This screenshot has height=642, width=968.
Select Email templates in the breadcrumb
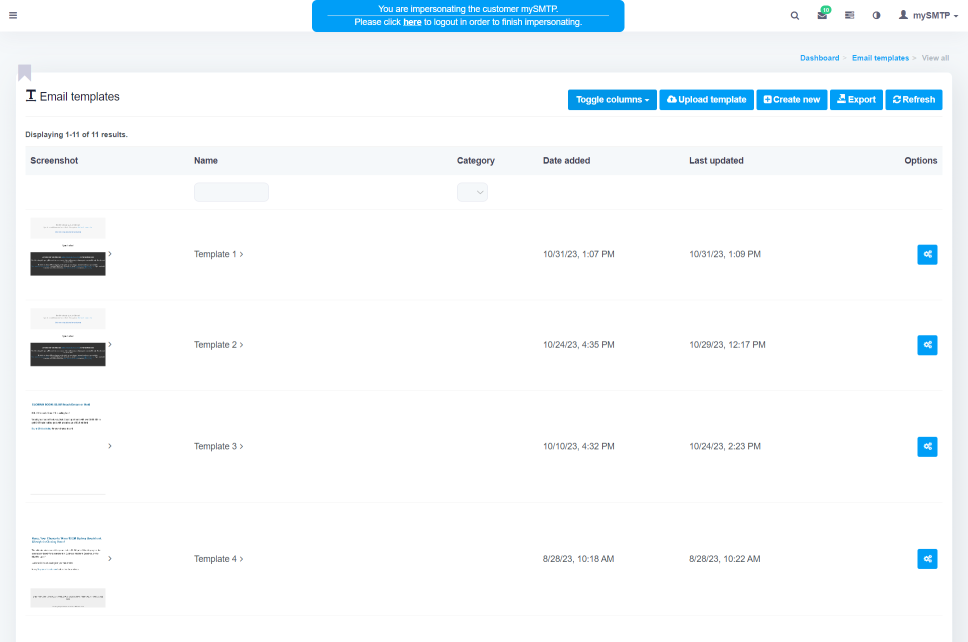pos(880,57)
